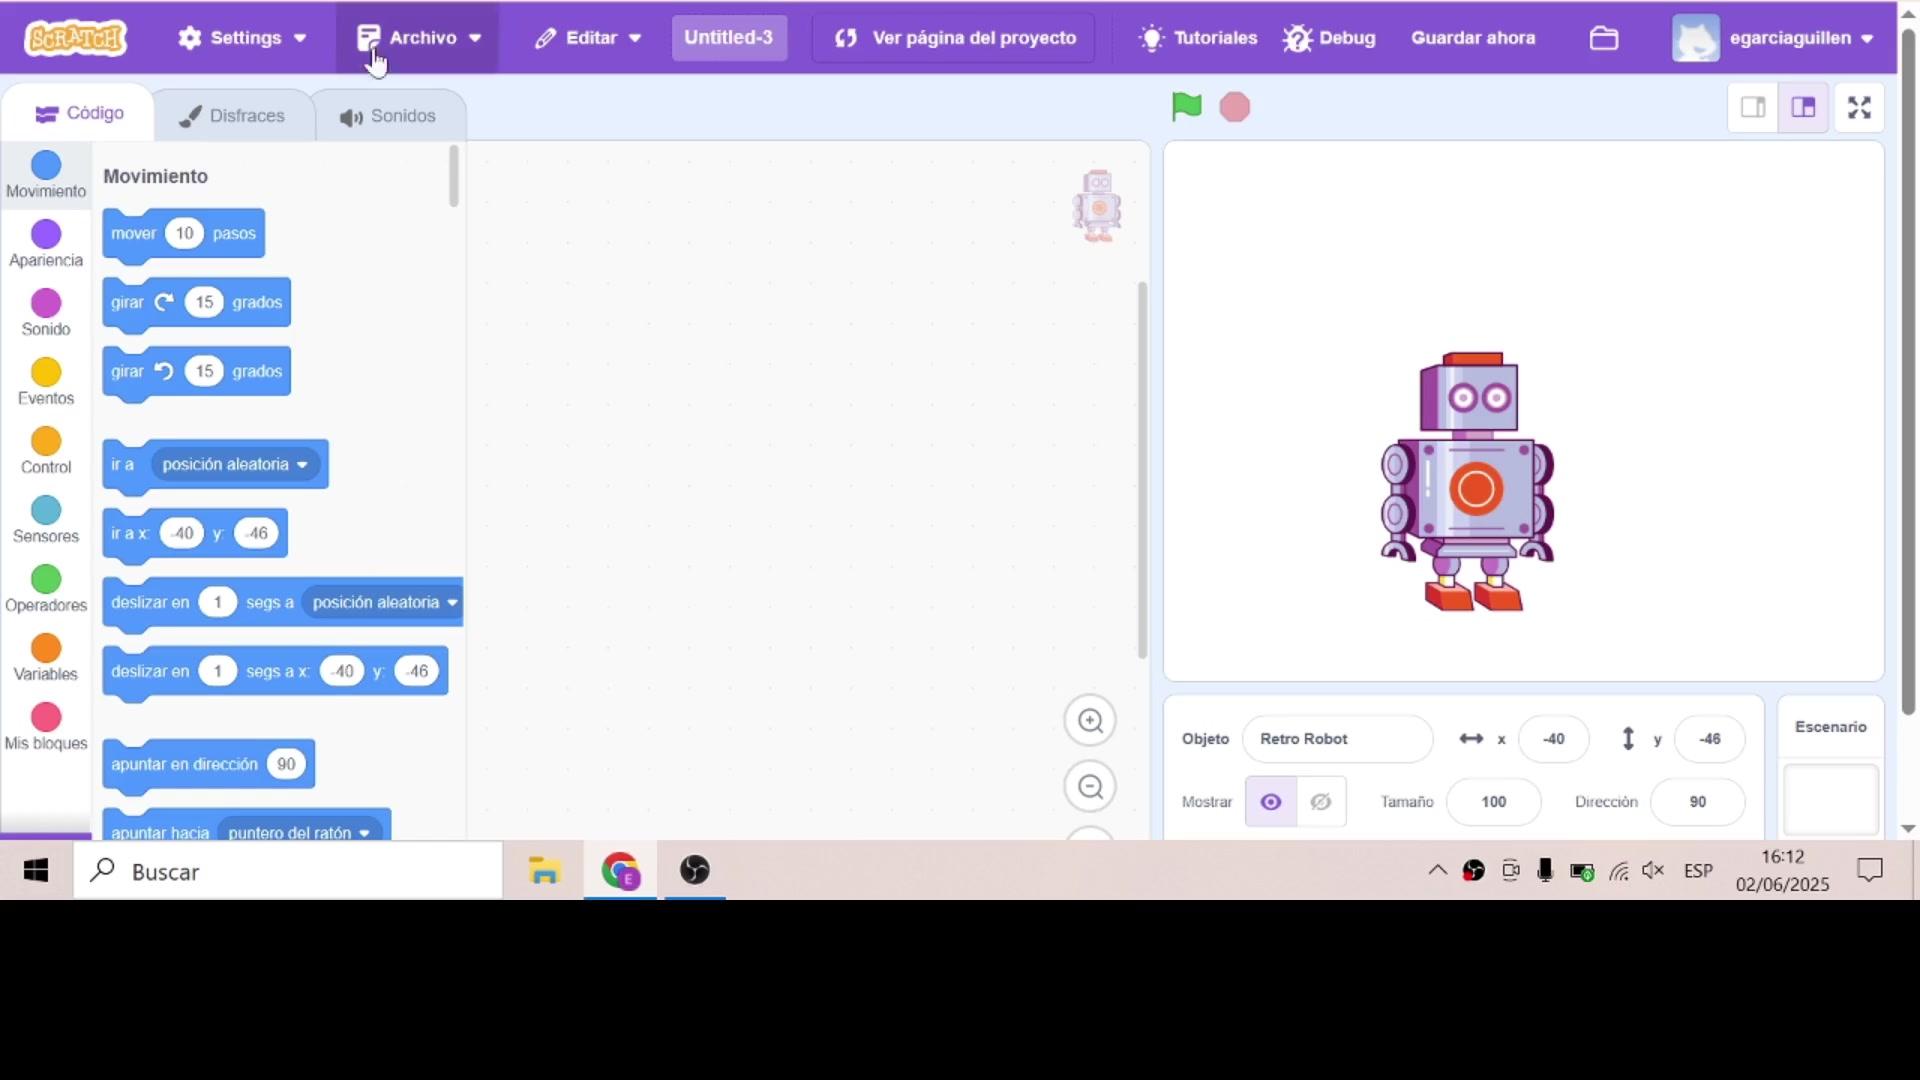Viewport: 1920px width, 1080px height.
Task: Enter full screen stage mode
Action: 1859,108
